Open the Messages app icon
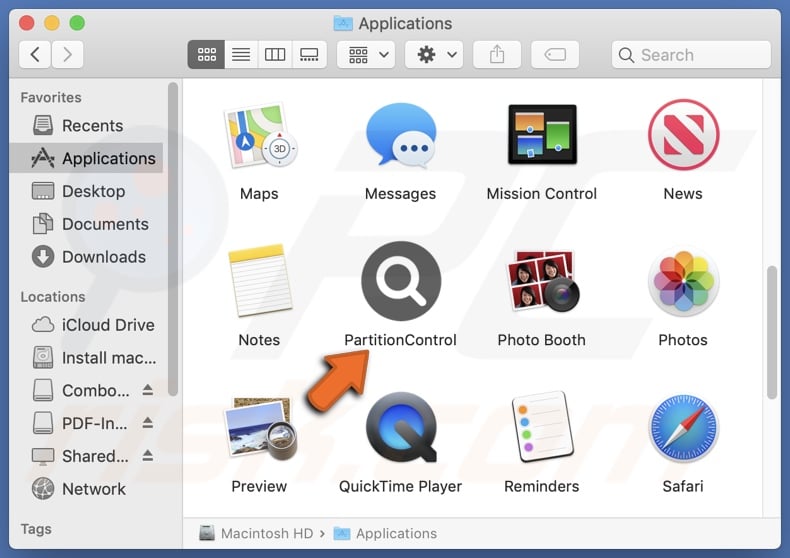 [x=401, y=134]
